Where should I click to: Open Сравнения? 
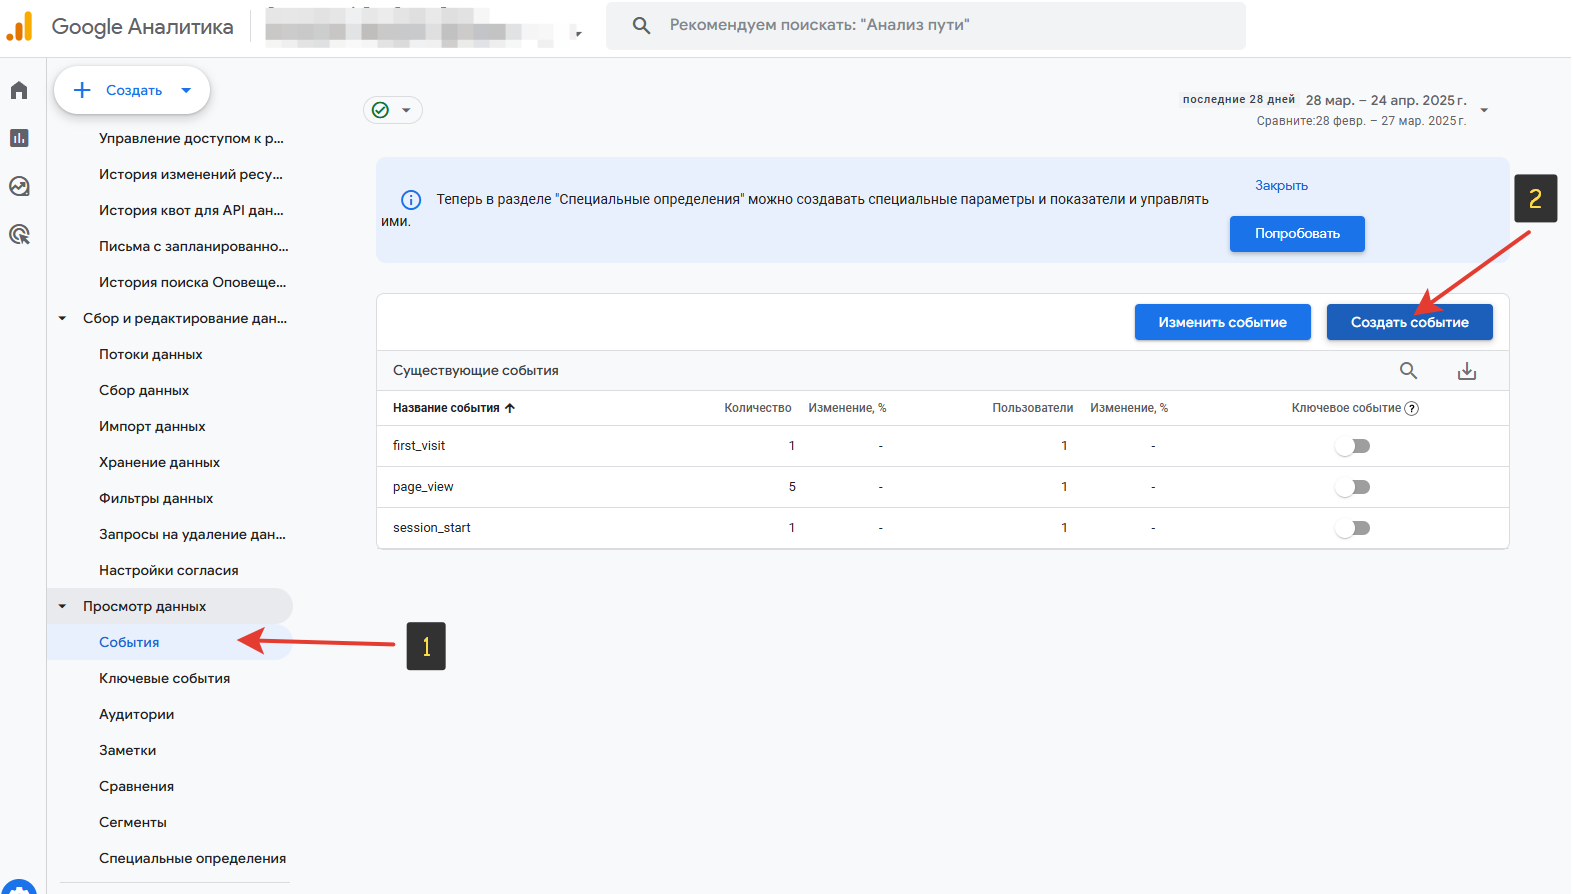[x=136, y=786]
